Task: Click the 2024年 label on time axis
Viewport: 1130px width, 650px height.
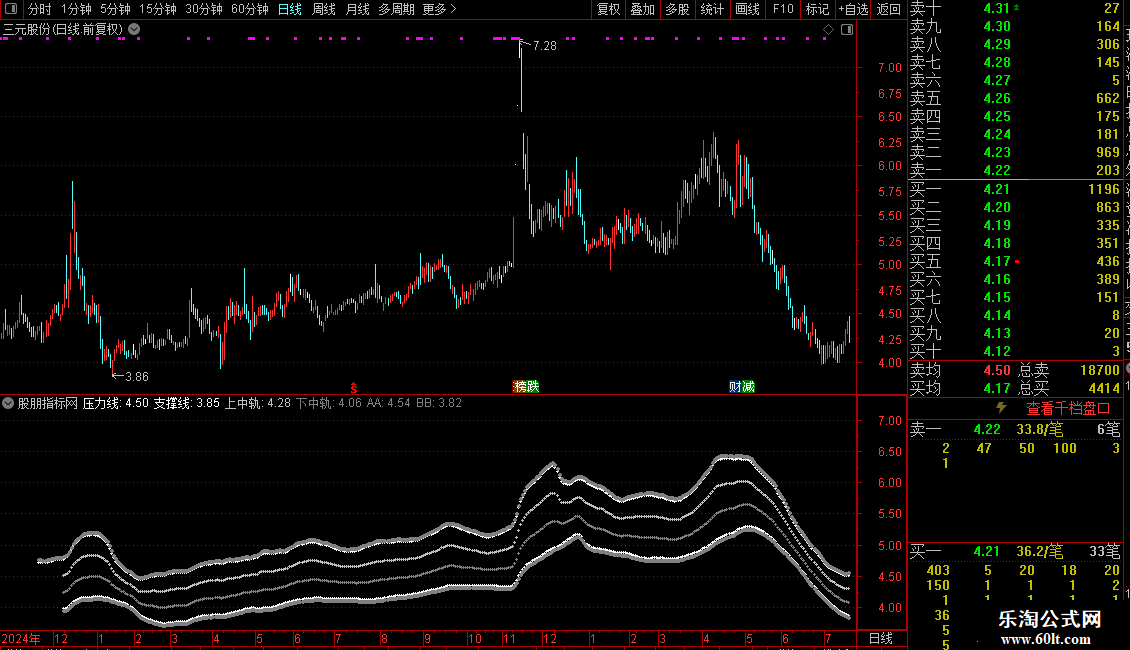Action: click(x=21, y=638)
